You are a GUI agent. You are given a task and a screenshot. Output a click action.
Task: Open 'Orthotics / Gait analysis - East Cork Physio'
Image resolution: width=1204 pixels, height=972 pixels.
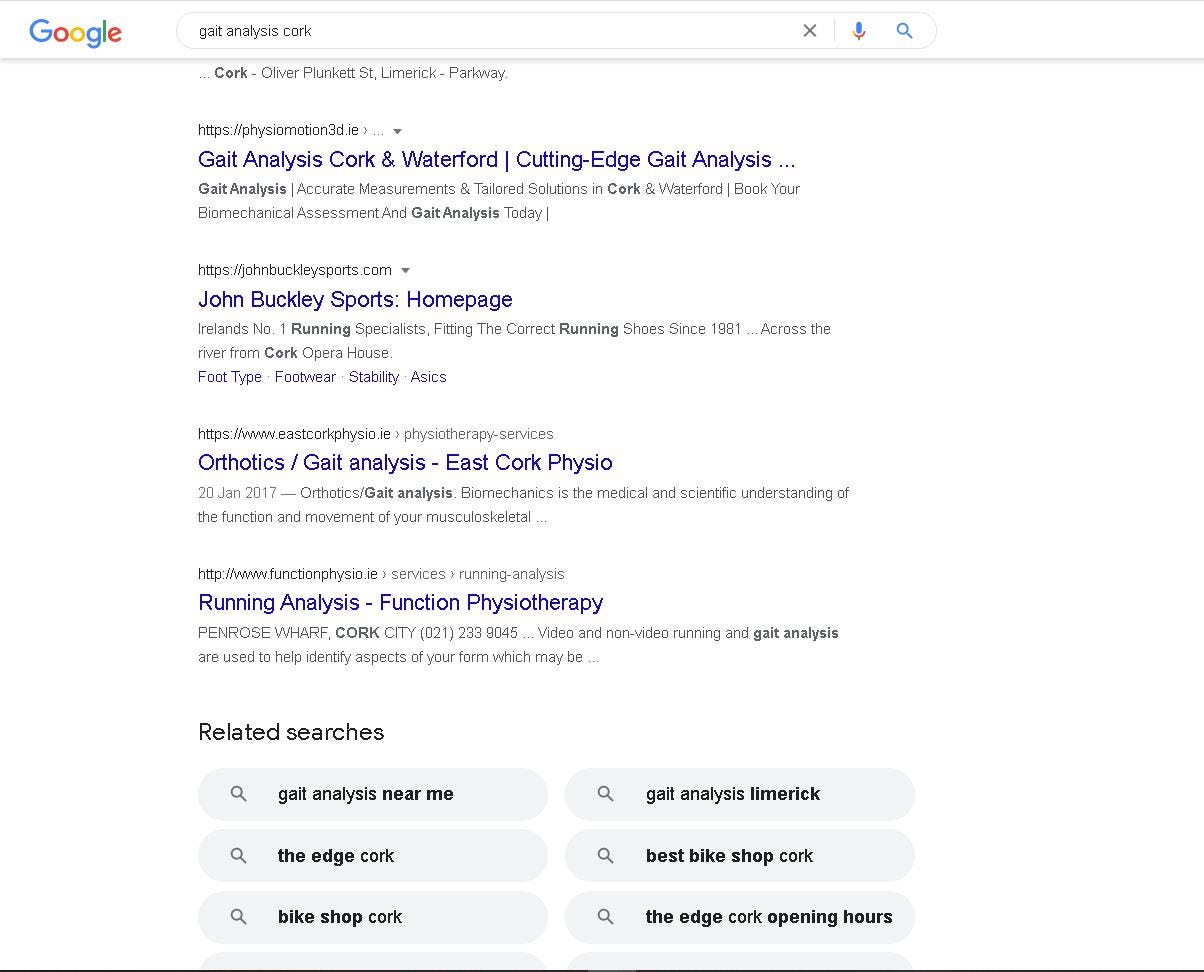(x=405, y=463)
